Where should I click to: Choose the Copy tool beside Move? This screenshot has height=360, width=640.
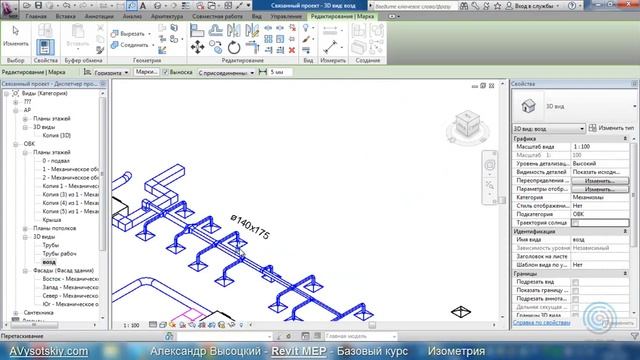[x=216, y=47]
